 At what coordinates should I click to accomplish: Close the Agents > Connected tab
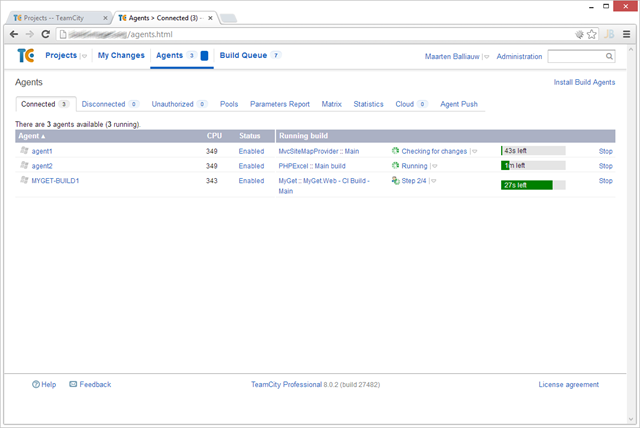click(210, 18)
